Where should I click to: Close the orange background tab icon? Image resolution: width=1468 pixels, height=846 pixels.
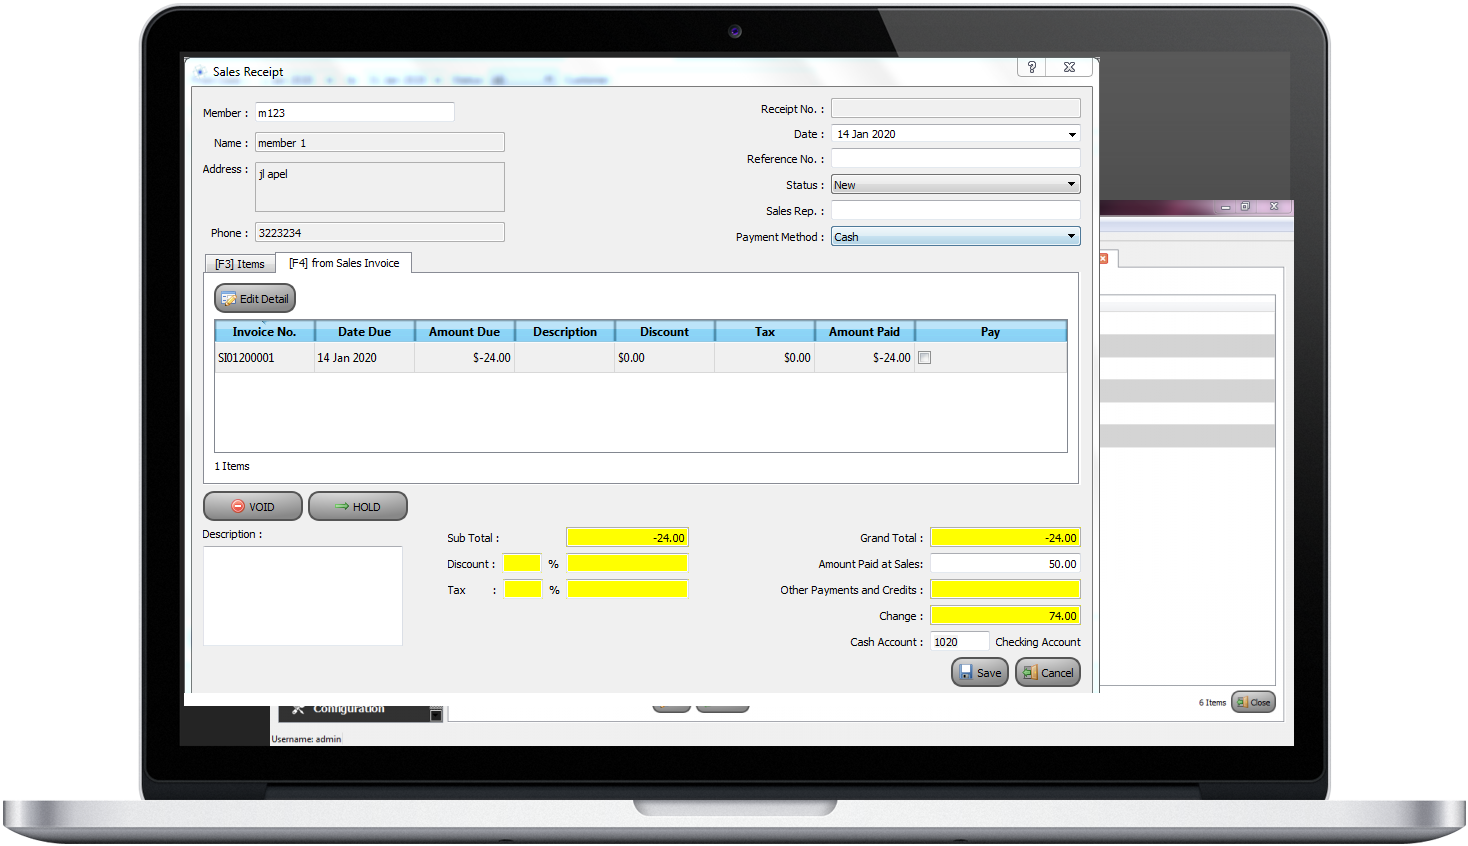1104,259
